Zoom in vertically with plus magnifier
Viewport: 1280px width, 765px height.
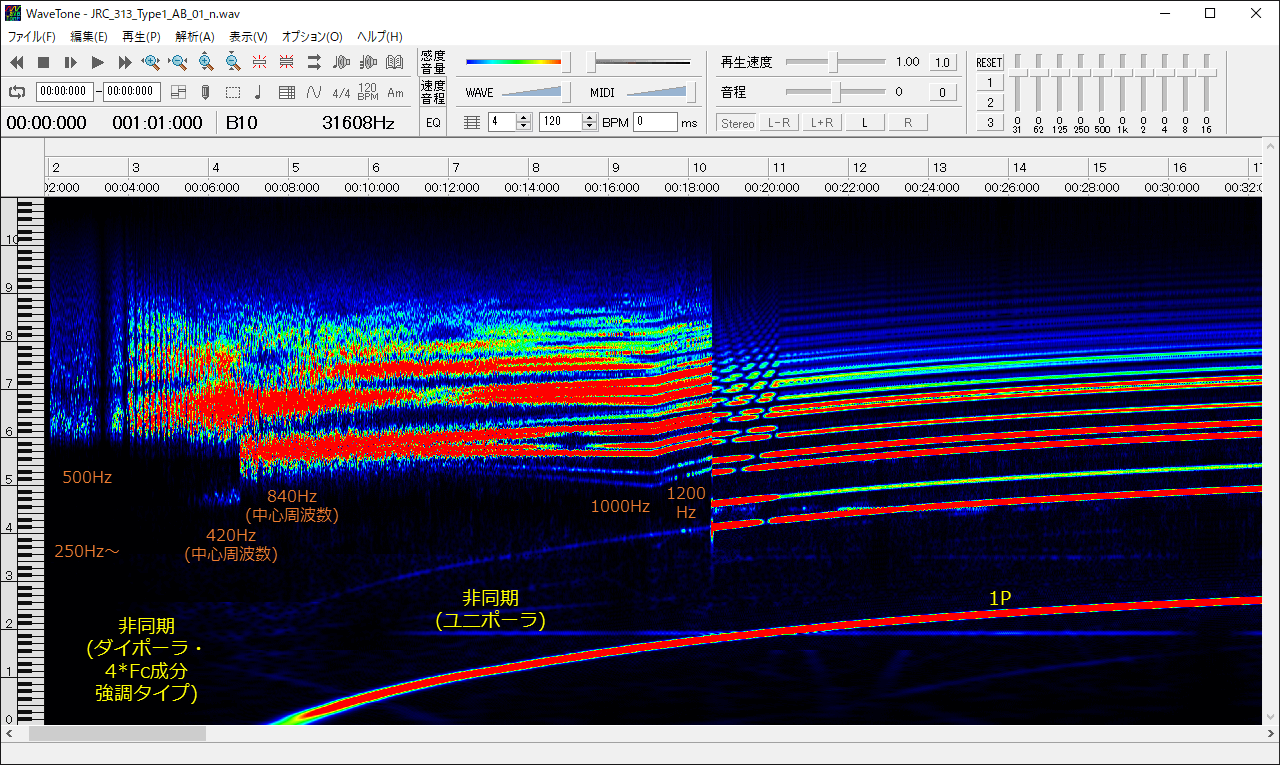[x=206, y=62]
